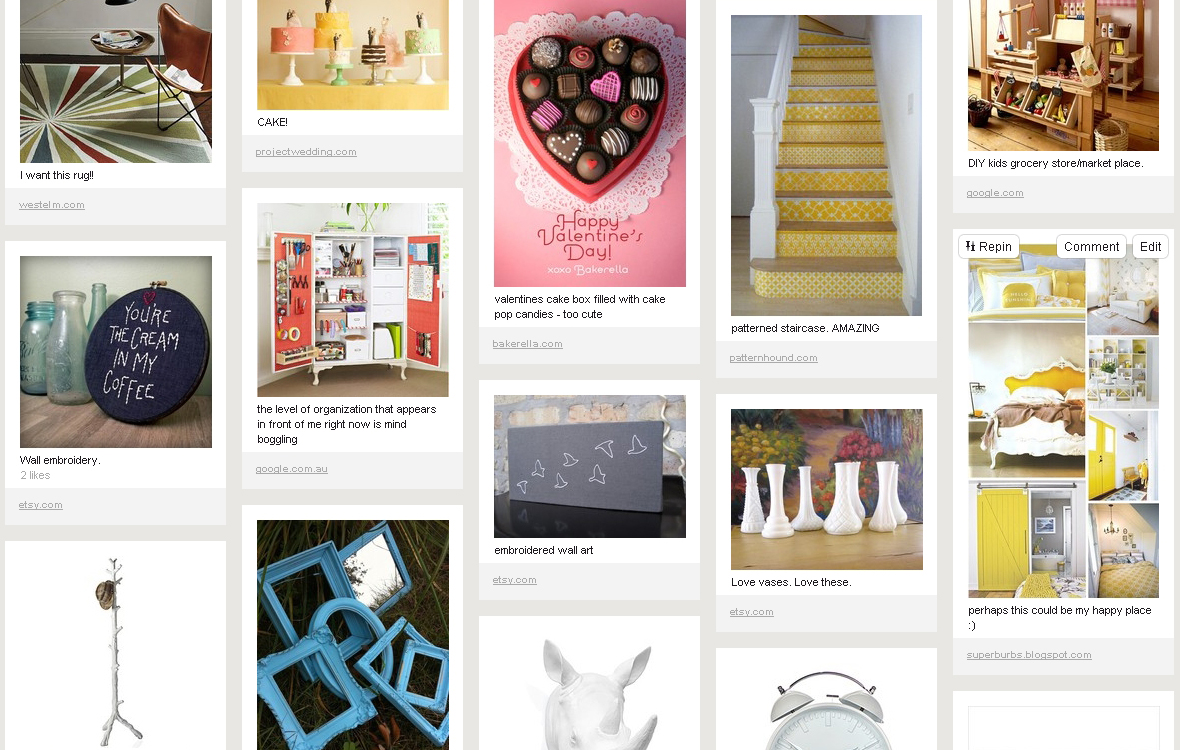
Task: Open the patterned yellow staircase image
Action: [x=826, y=165]
